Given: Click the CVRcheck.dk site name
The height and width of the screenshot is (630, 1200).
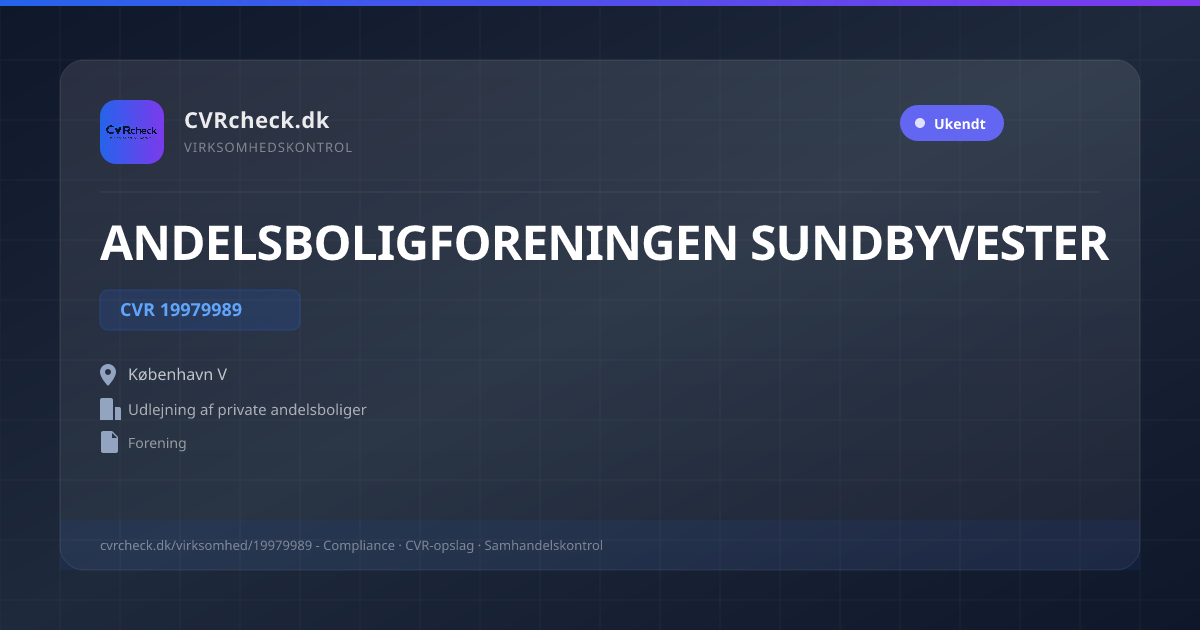Looking at the screenshot, I should coord(257,120).
